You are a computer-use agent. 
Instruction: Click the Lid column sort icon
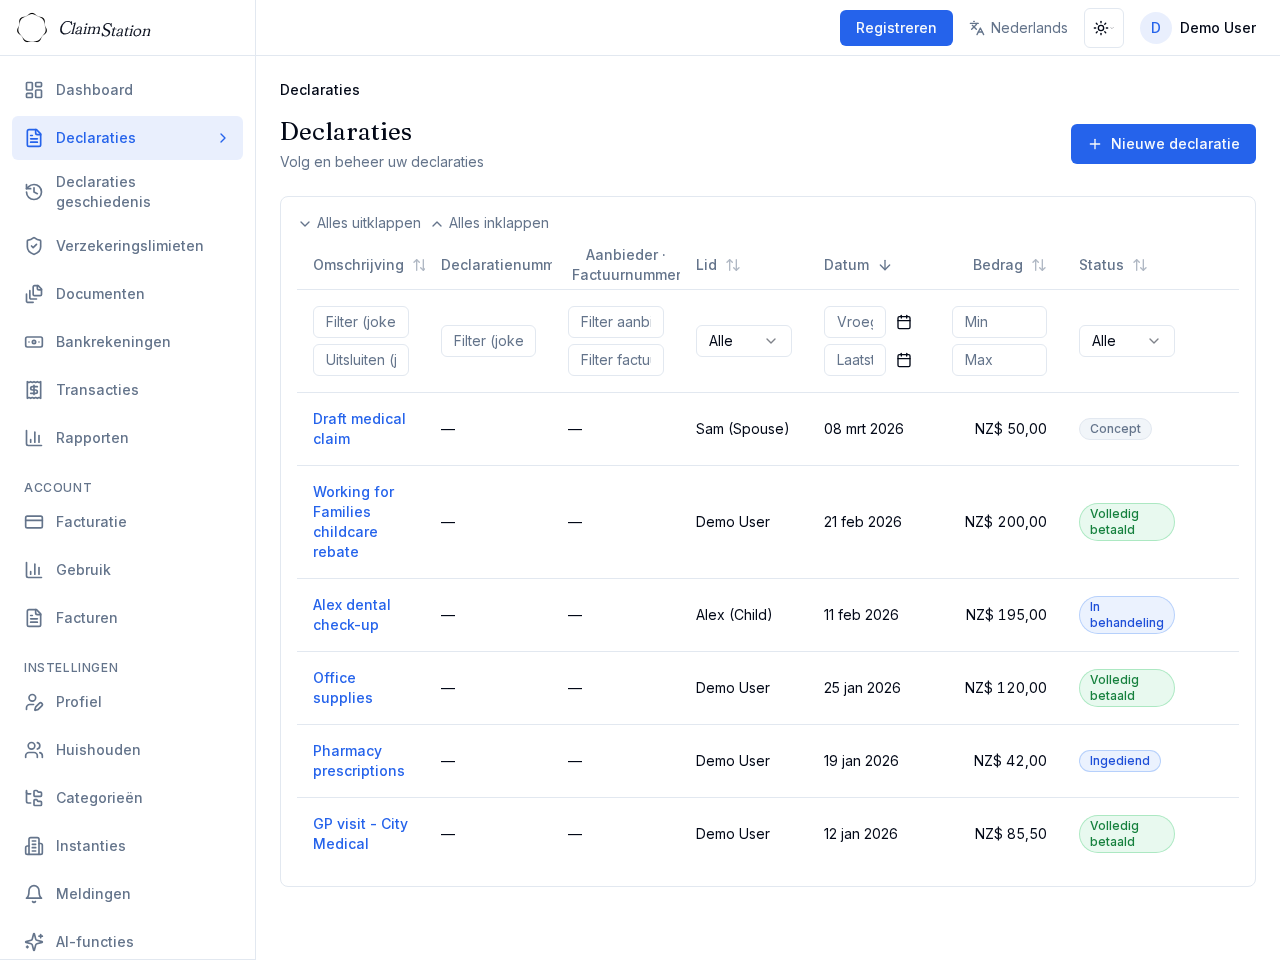click(x=733, y=265)
